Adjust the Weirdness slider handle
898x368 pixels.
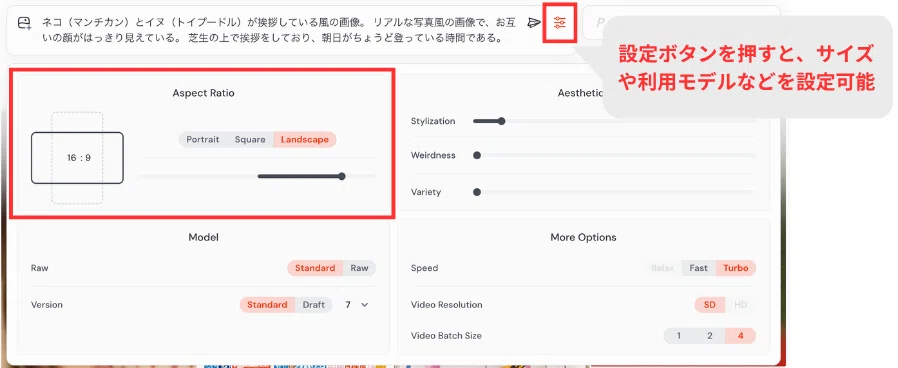pos(476,156)
